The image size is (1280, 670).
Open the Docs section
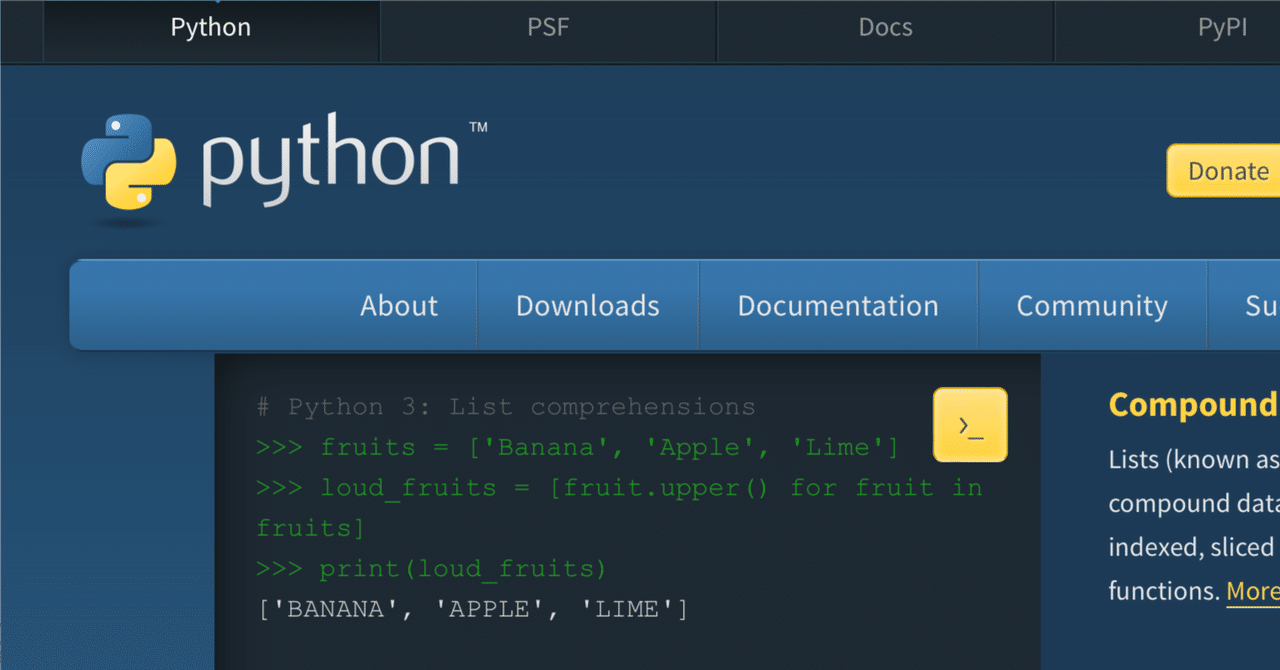(884, 27)
